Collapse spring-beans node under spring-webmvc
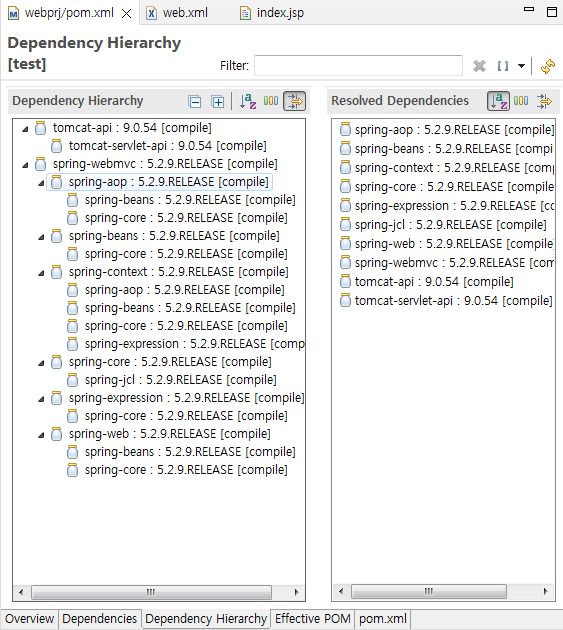The image size is (563, 630). pos(41,237)
